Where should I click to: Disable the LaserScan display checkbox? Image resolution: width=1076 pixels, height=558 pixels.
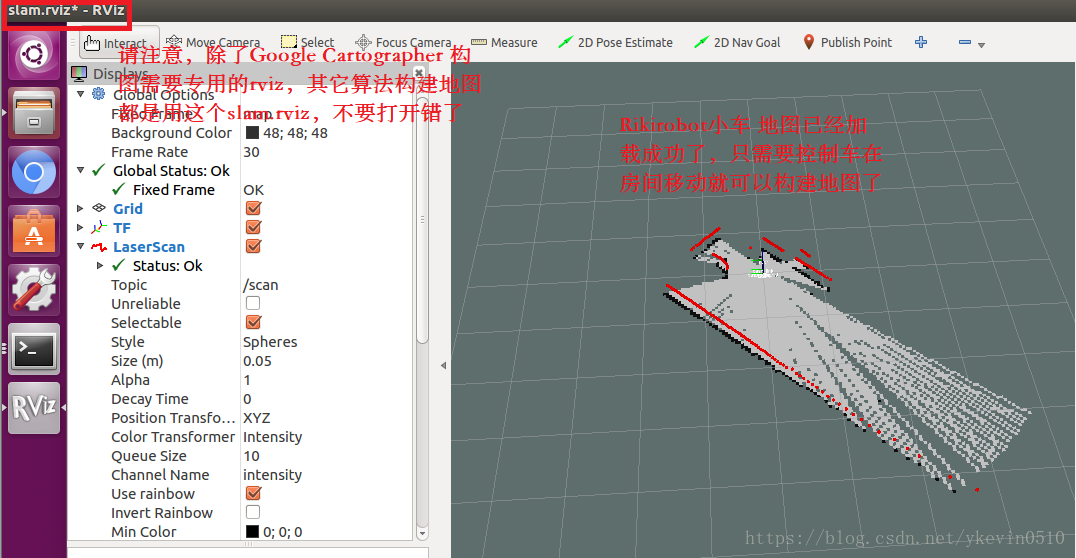pyautogui.click(x=253, y=246)
